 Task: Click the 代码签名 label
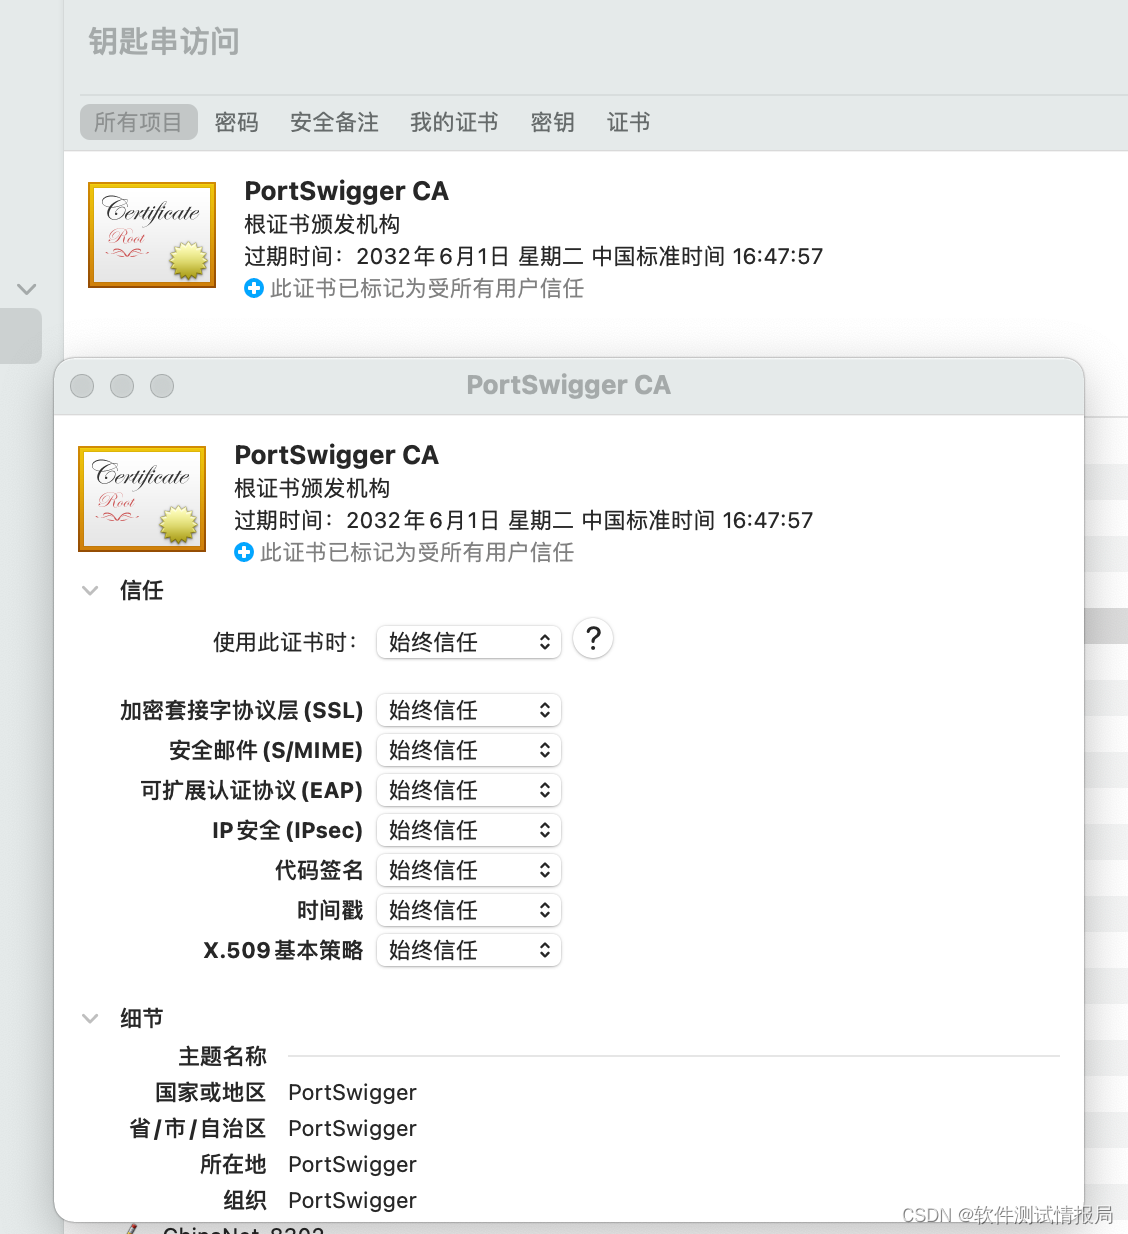319,870
